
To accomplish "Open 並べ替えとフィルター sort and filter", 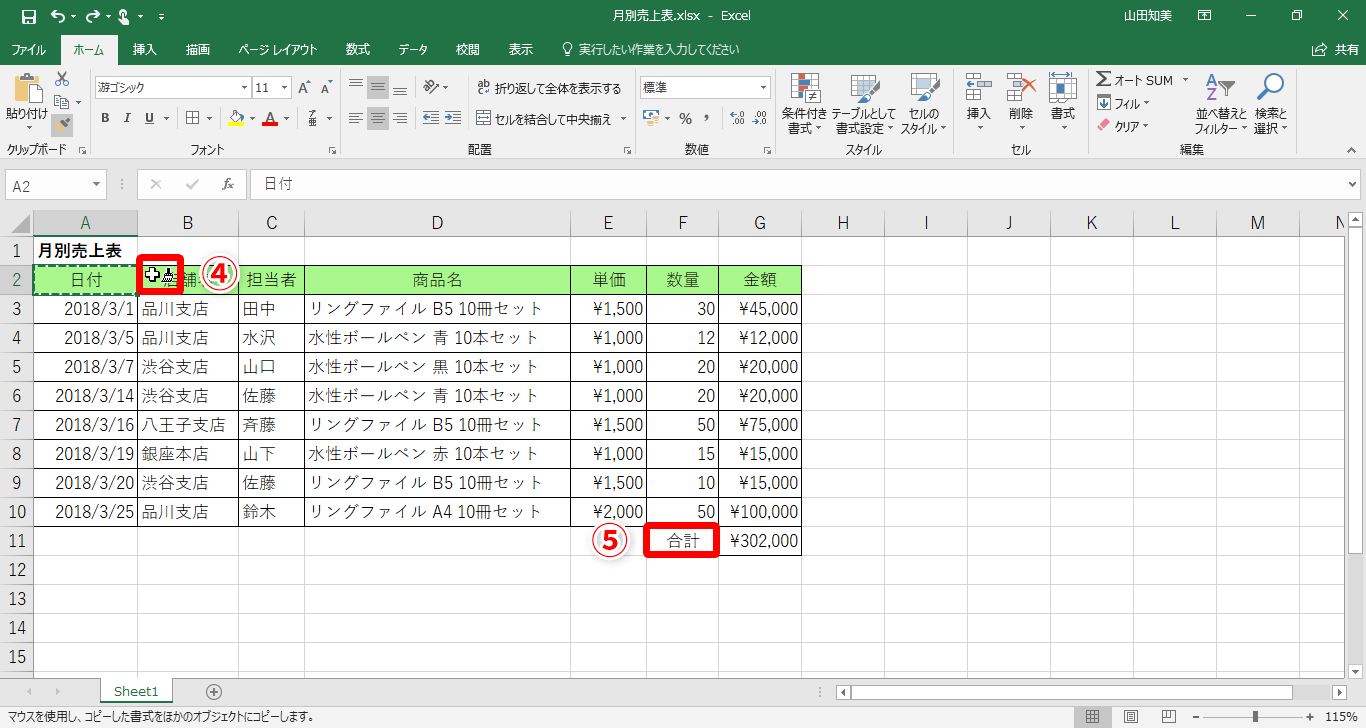I will point(1221,104).
